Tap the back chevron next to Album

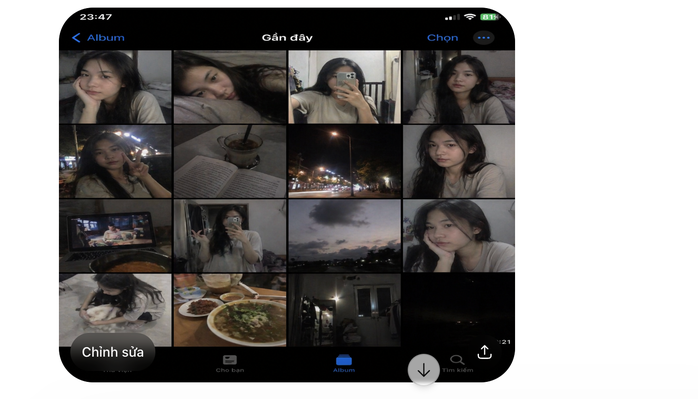(76, 38)
